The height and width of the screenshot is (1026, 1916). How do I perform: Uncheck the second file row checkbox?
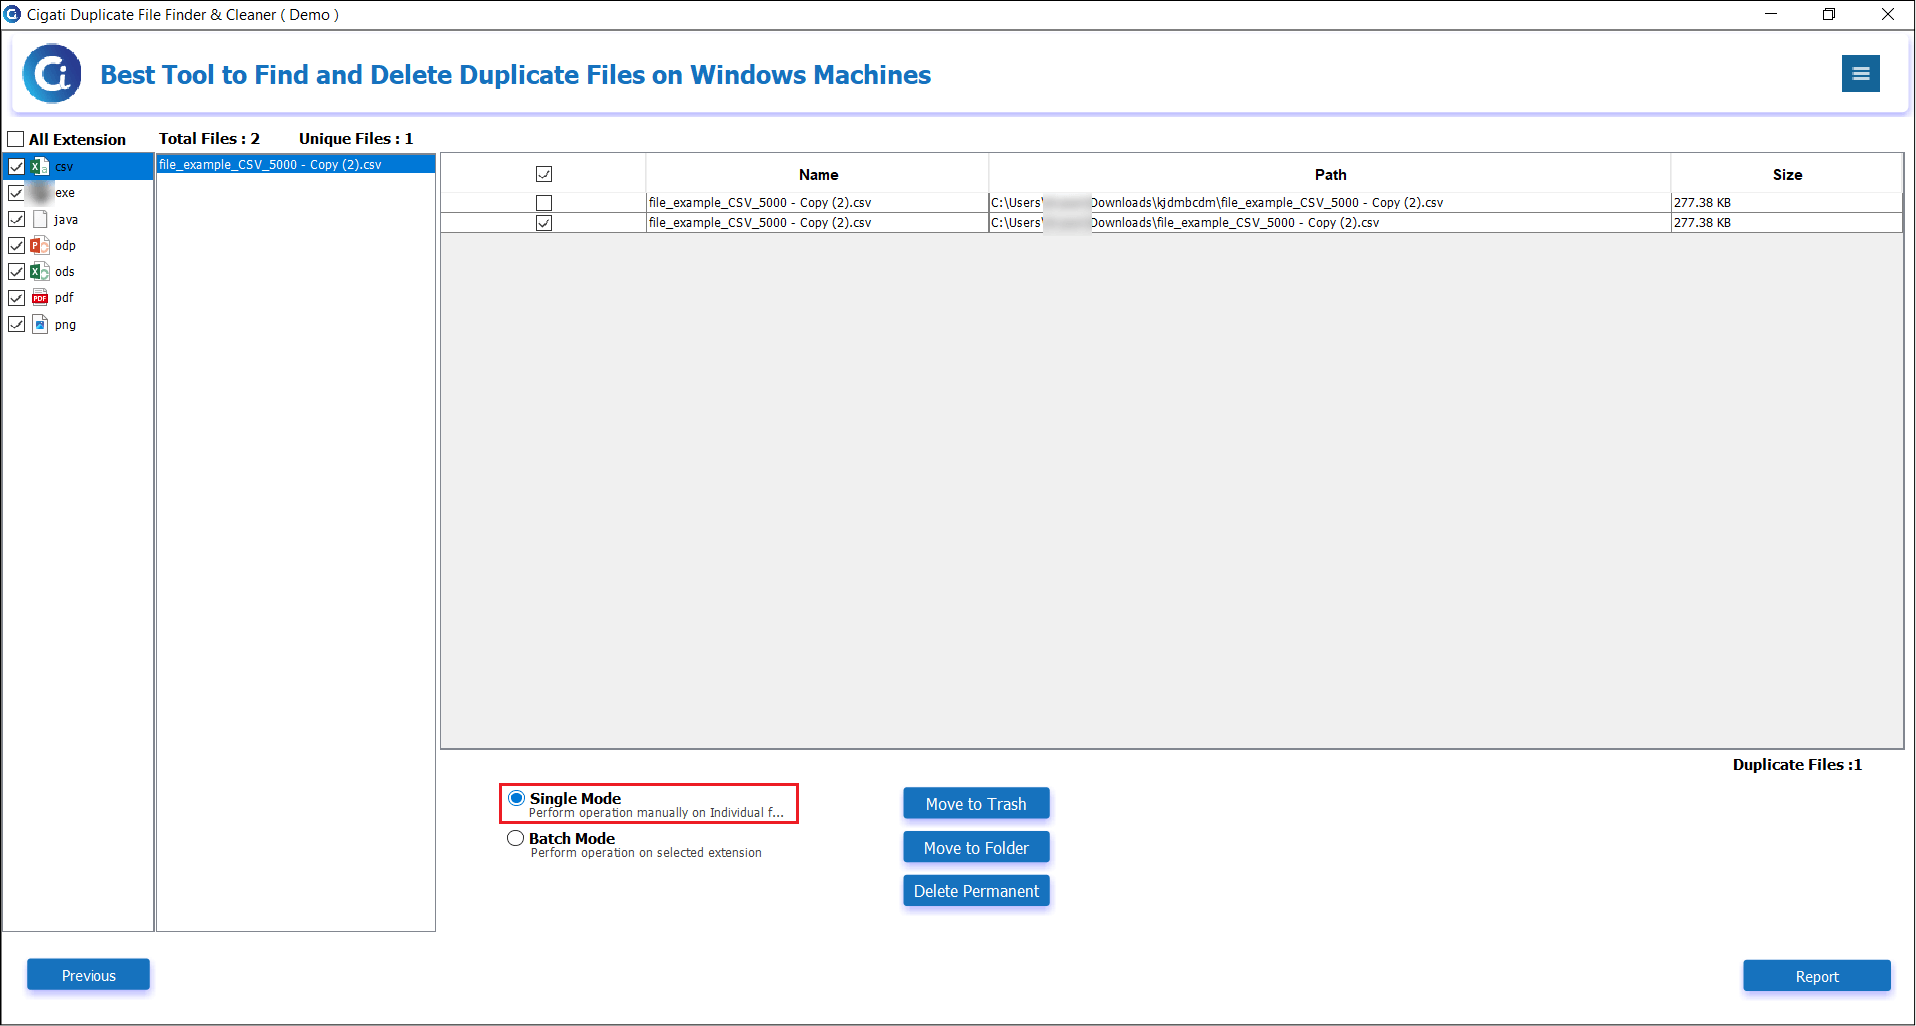tap(544, 223)
